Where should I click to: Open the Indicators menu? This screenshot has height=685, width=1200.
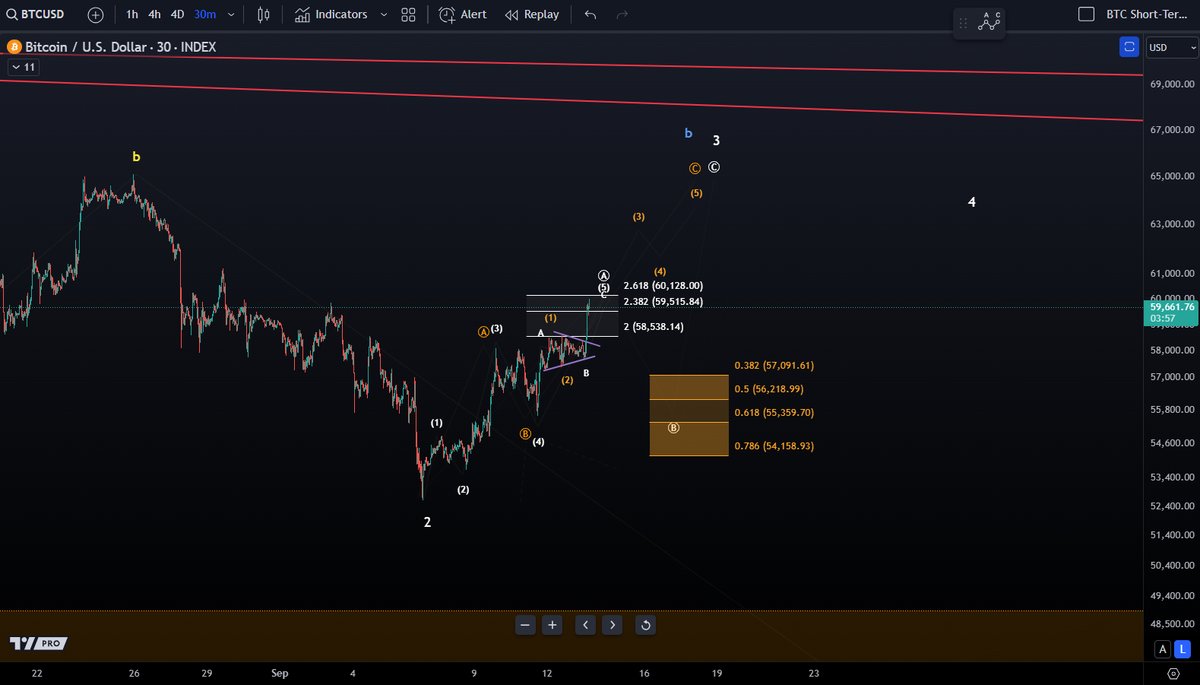340,14
